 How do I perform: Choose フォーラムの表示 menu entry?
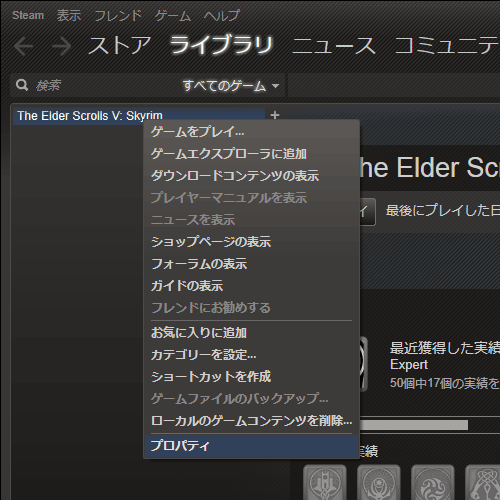(x=252, y=264)
